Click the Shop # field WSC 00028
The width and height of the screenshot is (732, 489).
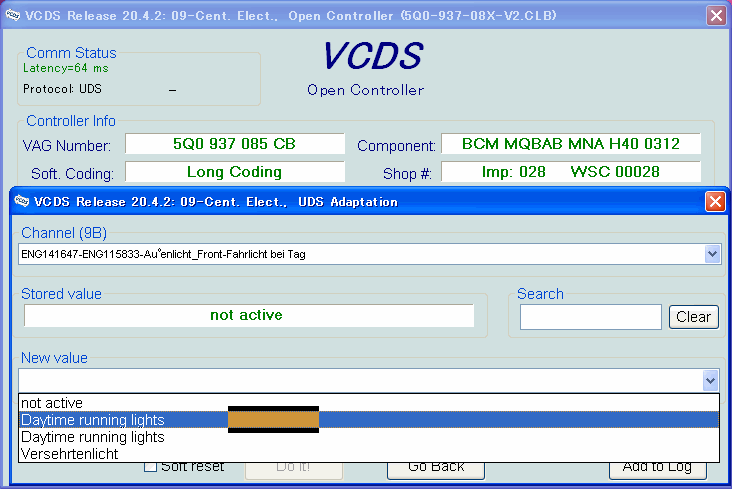[x=570, y=172]
